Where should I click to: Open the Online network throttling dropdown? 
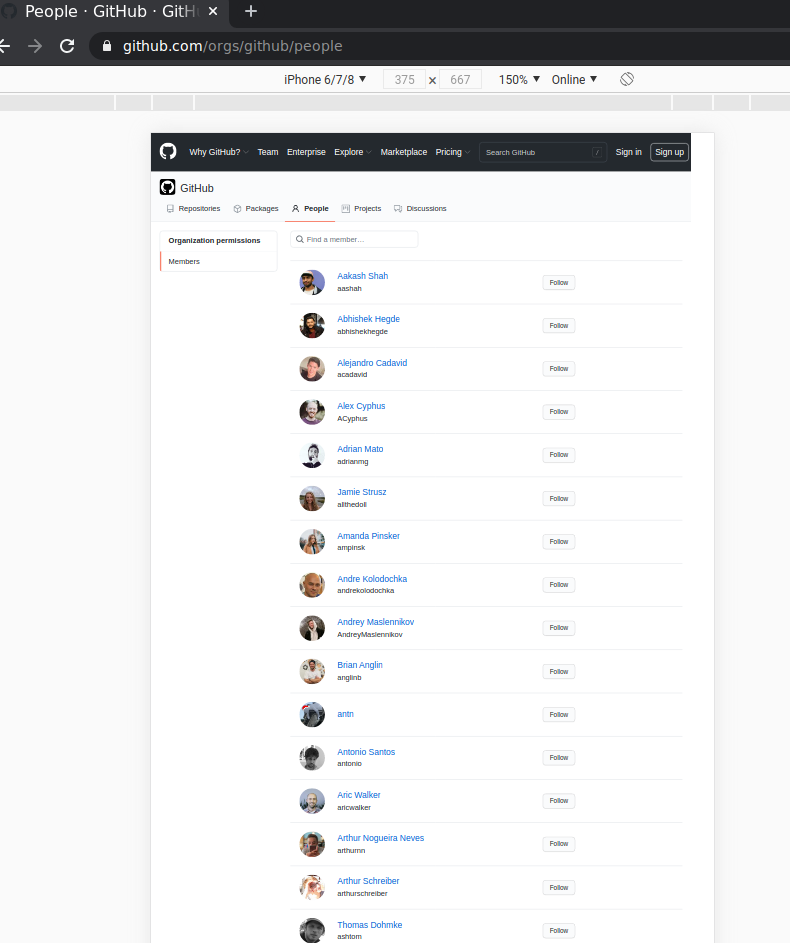(572, 79)
